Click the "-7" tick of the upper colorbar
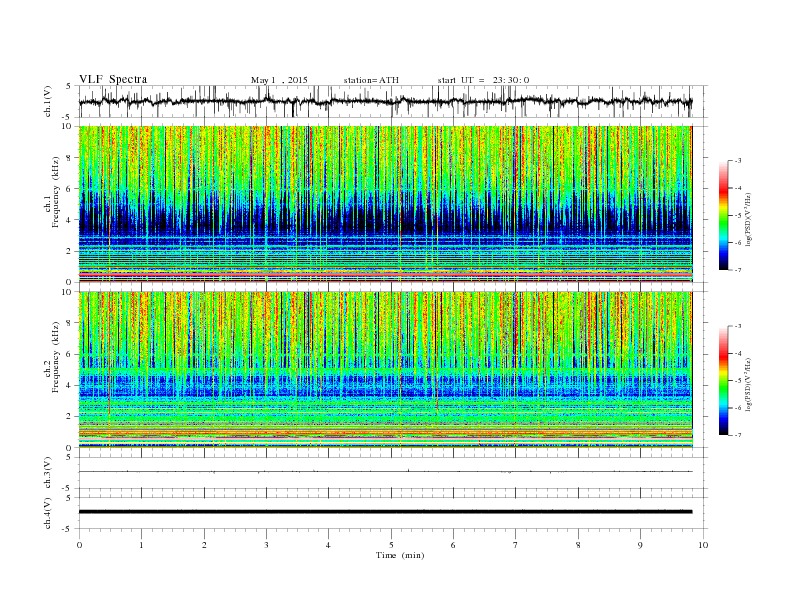The width and height of the screenshot is (792, 612). tap(737, 270)
